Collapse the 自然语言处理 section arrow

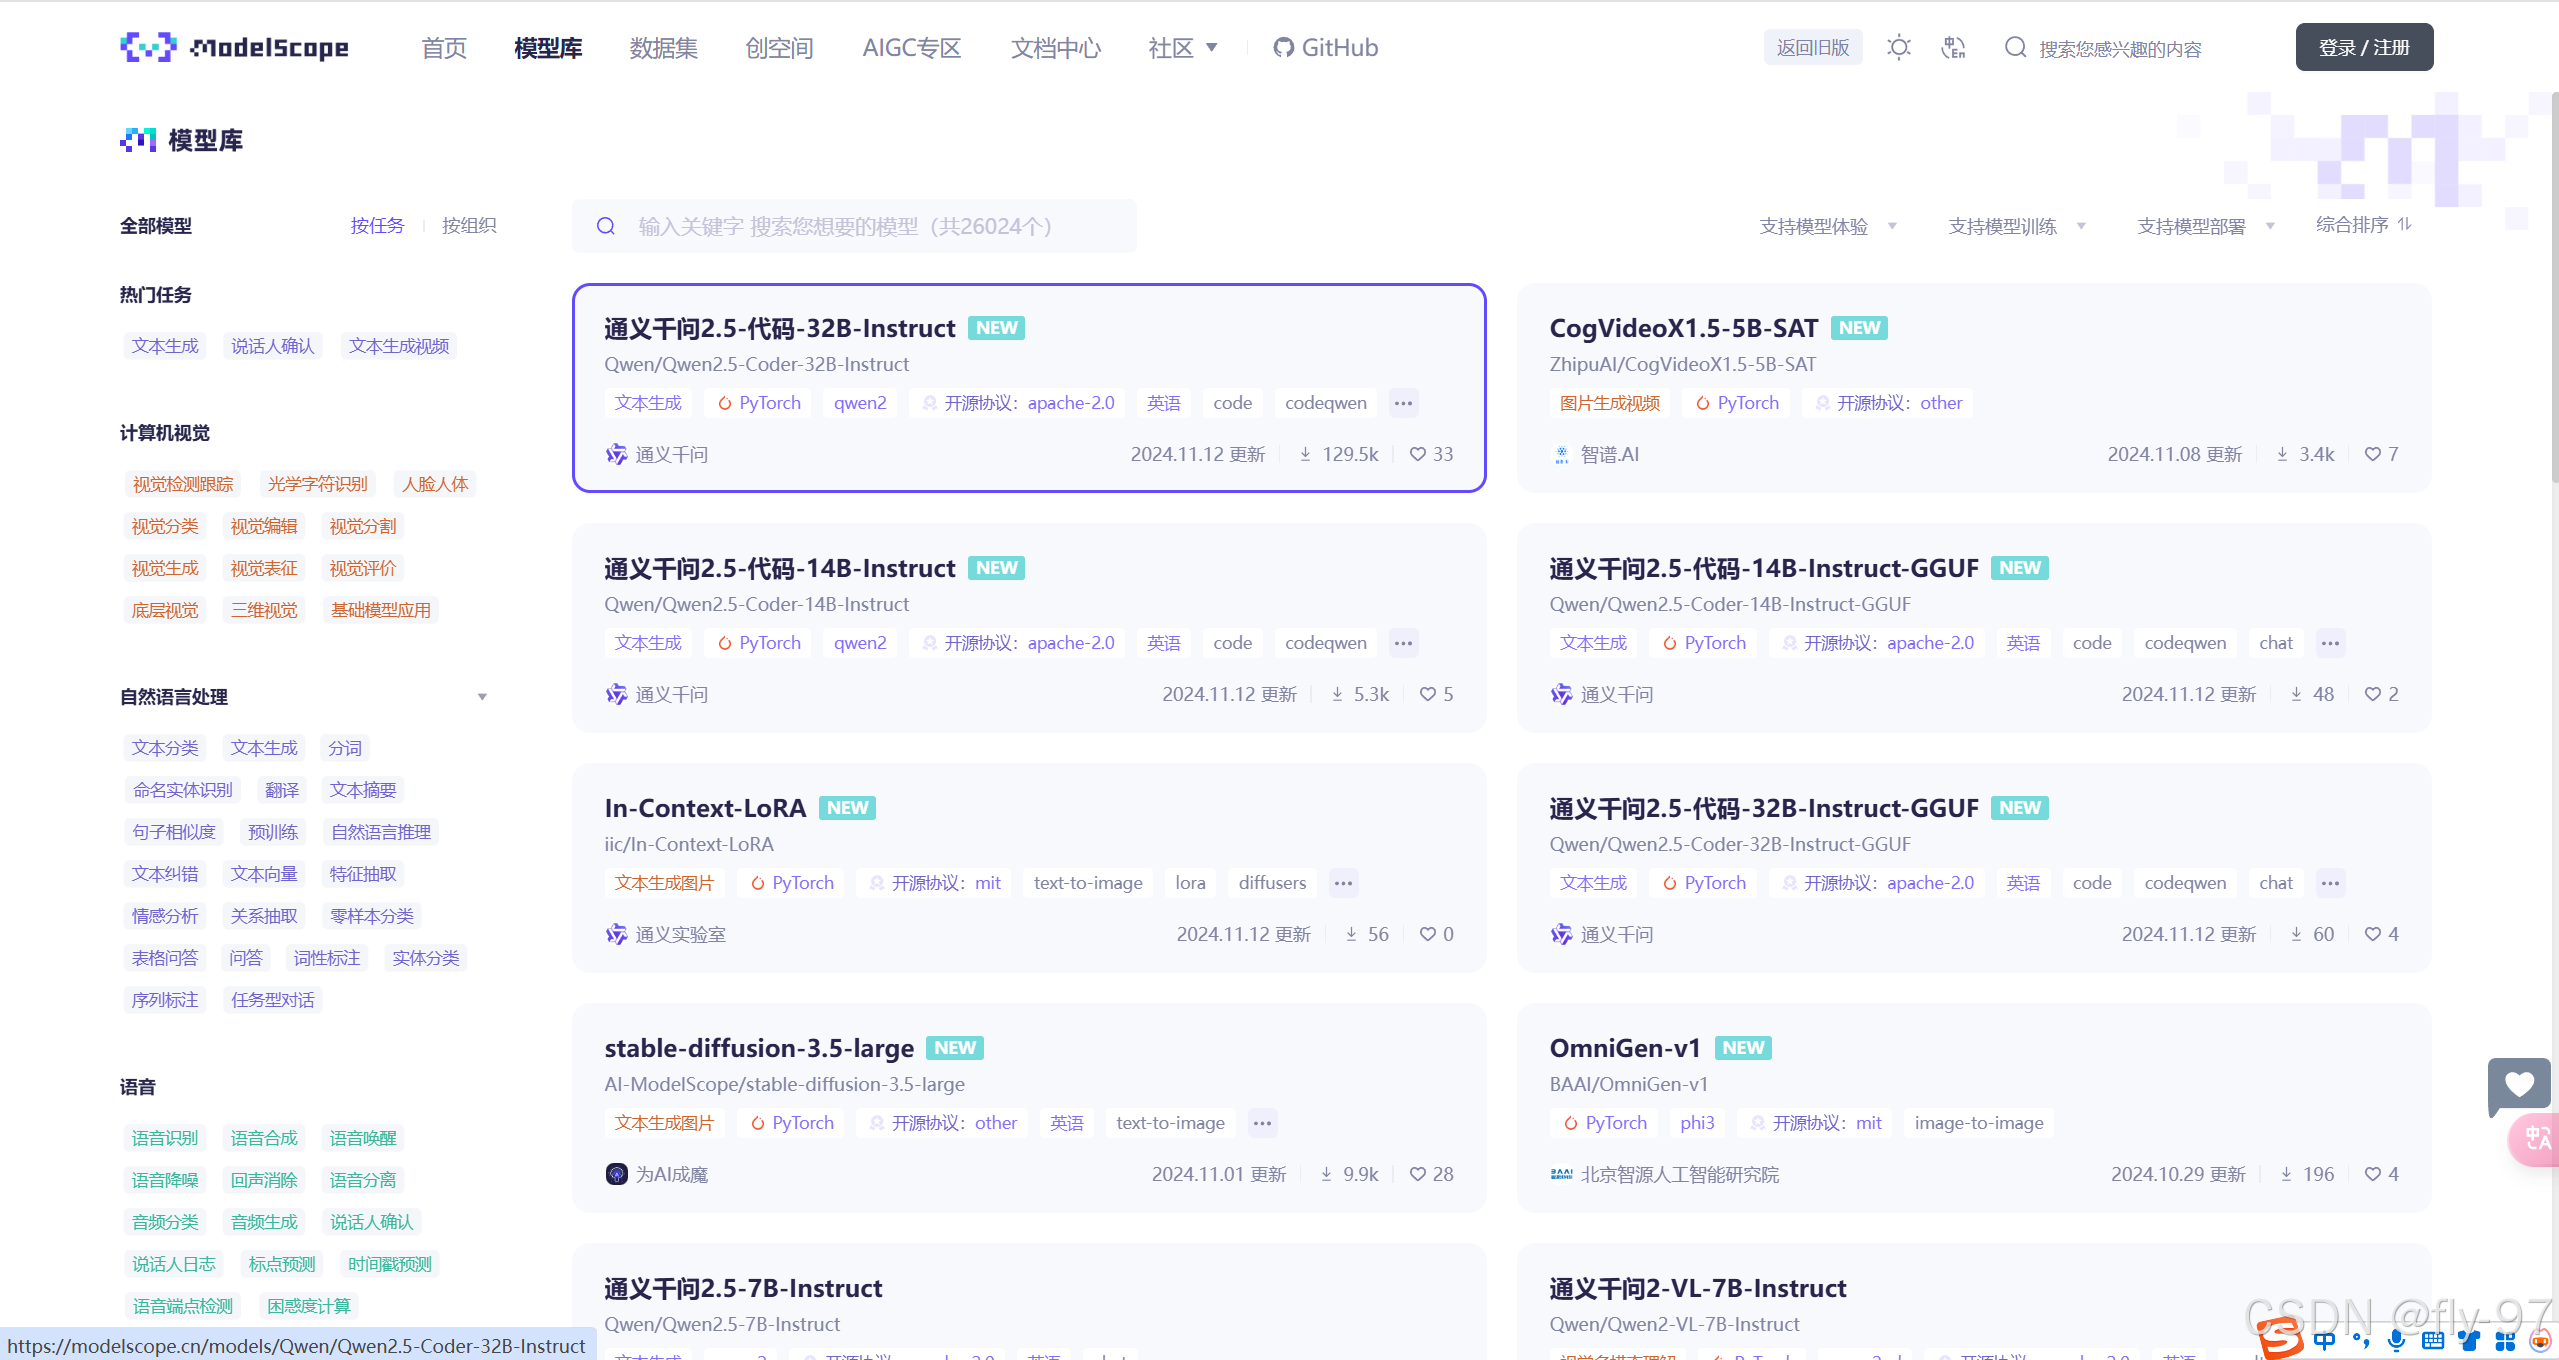click(482, 697)
